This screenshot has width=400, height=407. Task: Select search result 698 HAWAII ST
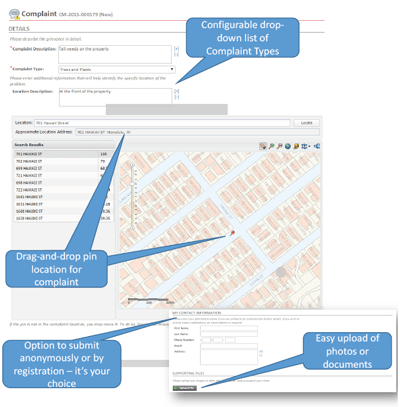64,183
